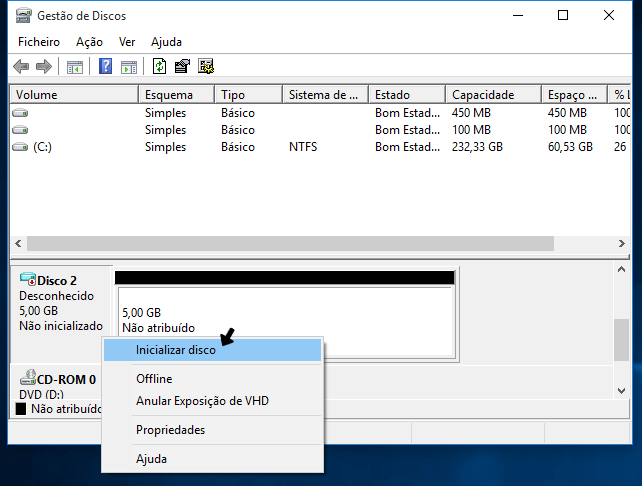The image size is (642, 486).
Task: Sort by the Tipo column header
Action: pos(249,95)
